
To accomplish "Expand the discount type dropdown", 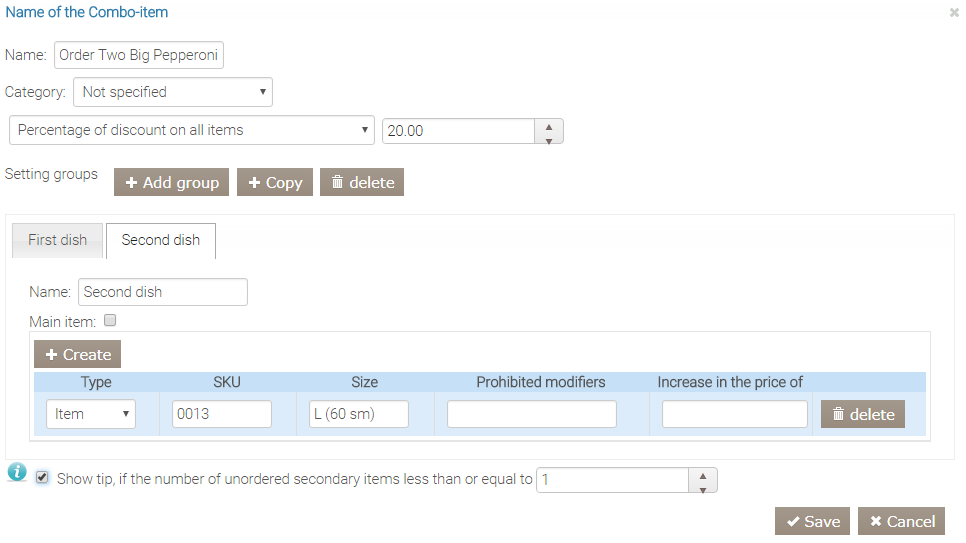I will point(192,131).
